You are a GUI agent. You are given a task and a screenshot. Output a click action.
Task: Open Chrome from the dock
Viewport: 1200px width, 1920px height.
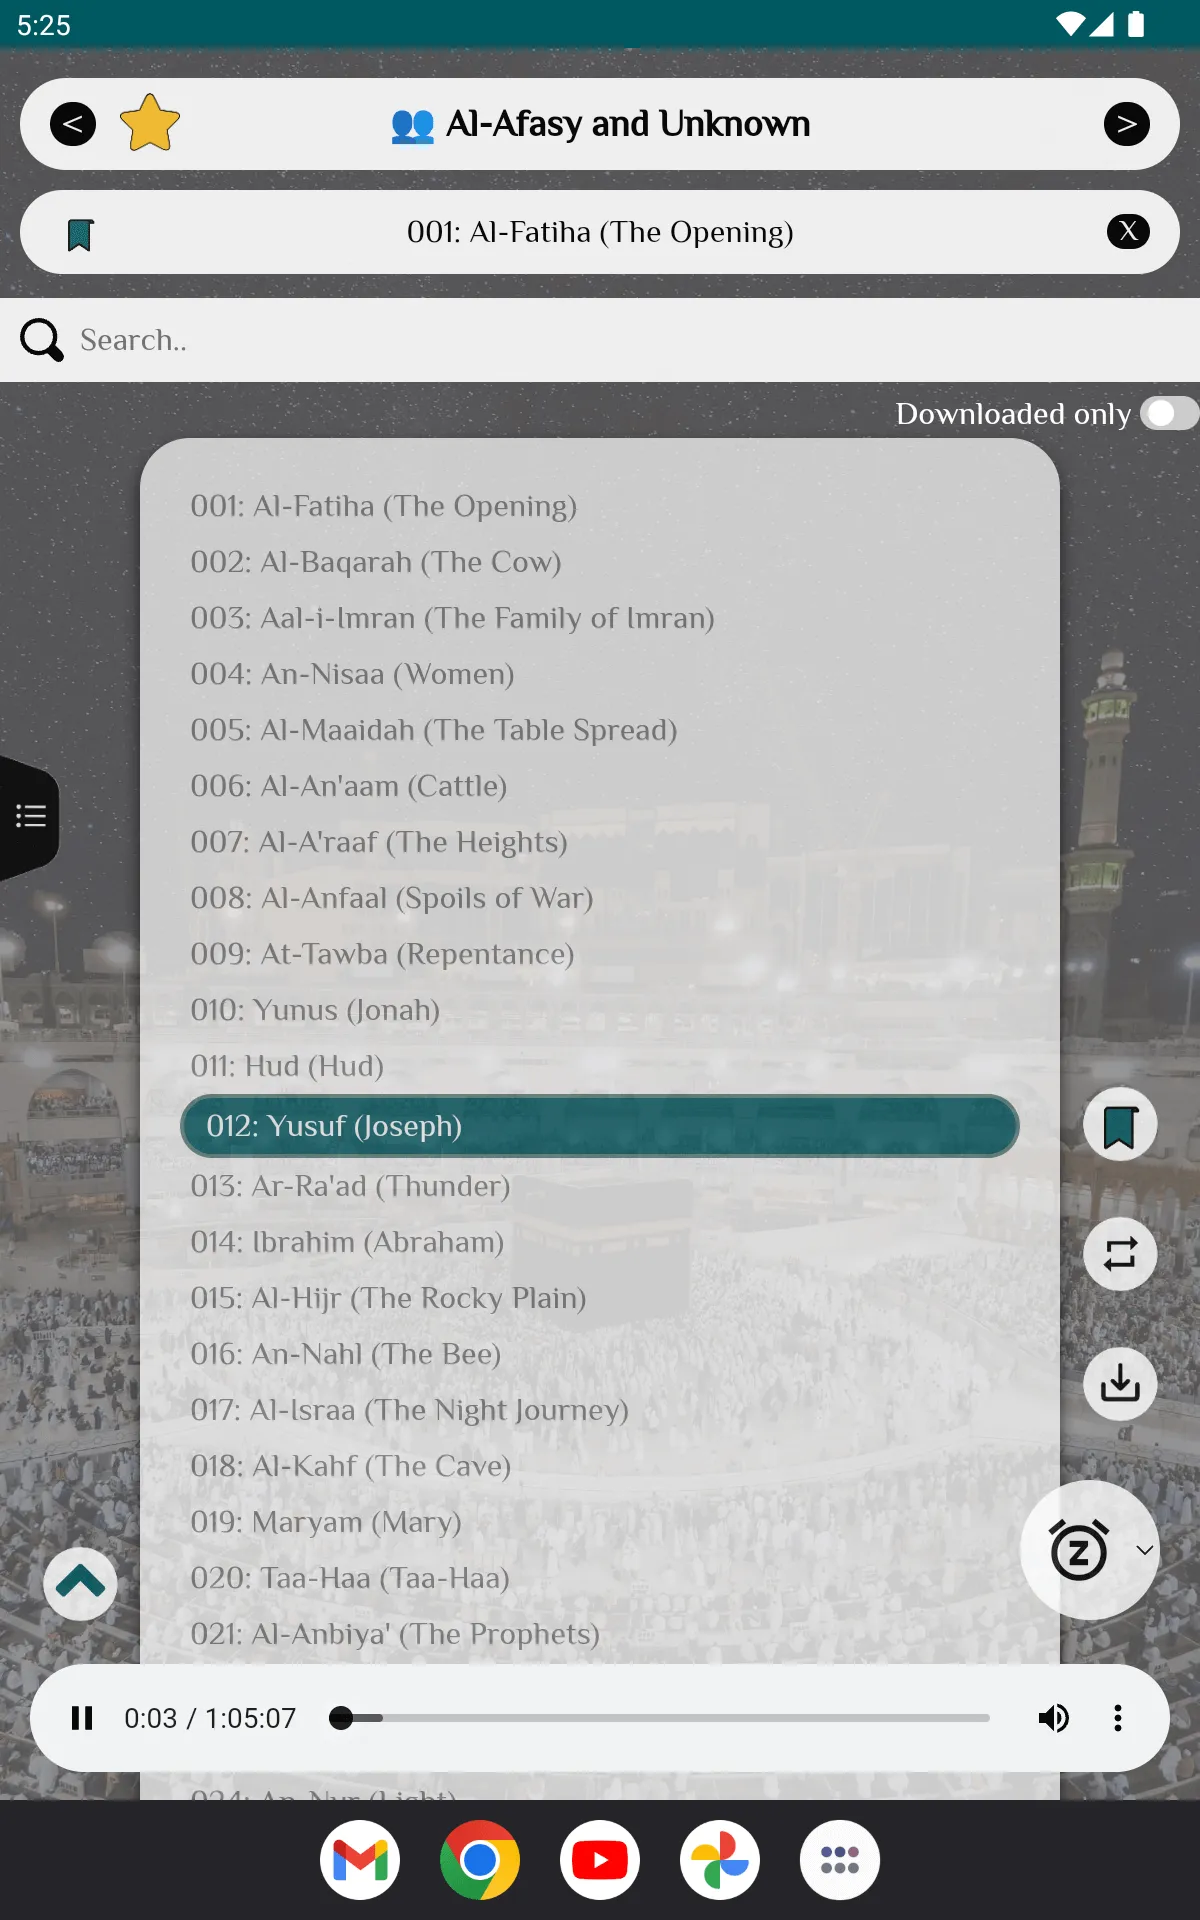coord(480,1860)
